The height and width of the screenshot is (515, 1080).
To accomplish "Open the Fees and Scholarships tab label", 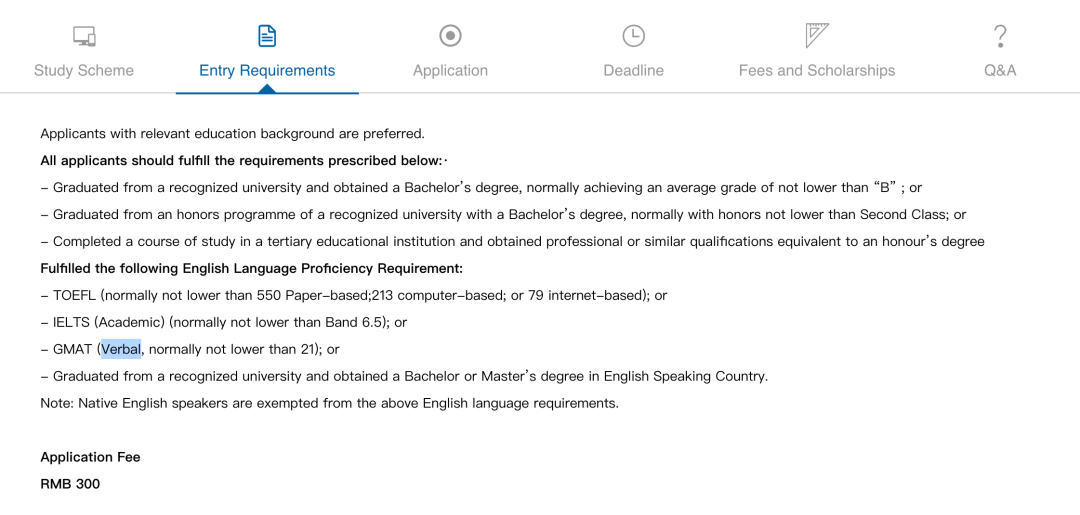I will tap(817, 70).
